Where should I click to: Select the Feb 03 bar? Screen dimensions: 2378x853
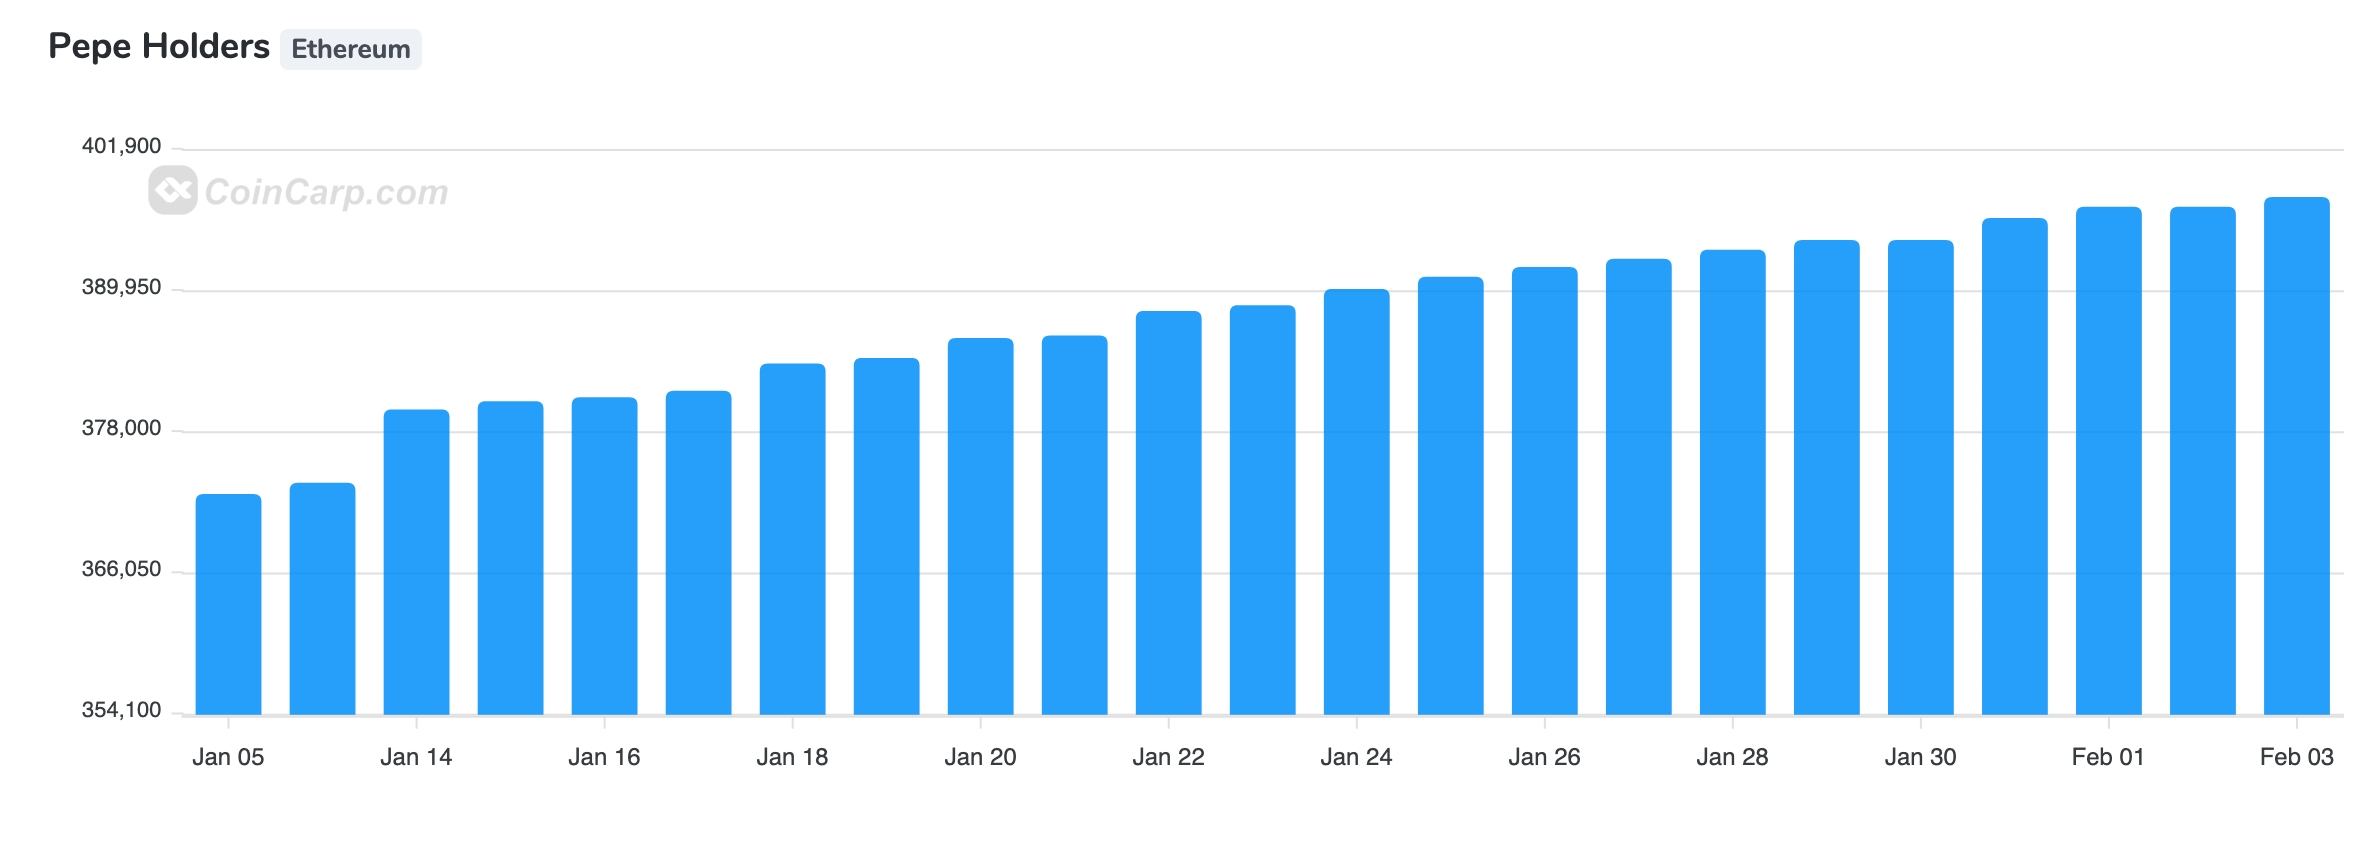click(2297, 456)
